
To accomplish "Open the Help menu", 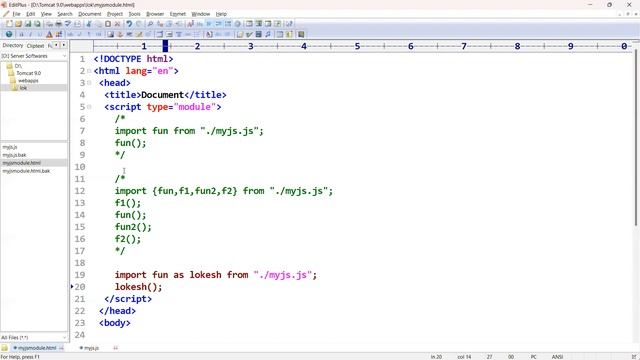I will point(221,14).
